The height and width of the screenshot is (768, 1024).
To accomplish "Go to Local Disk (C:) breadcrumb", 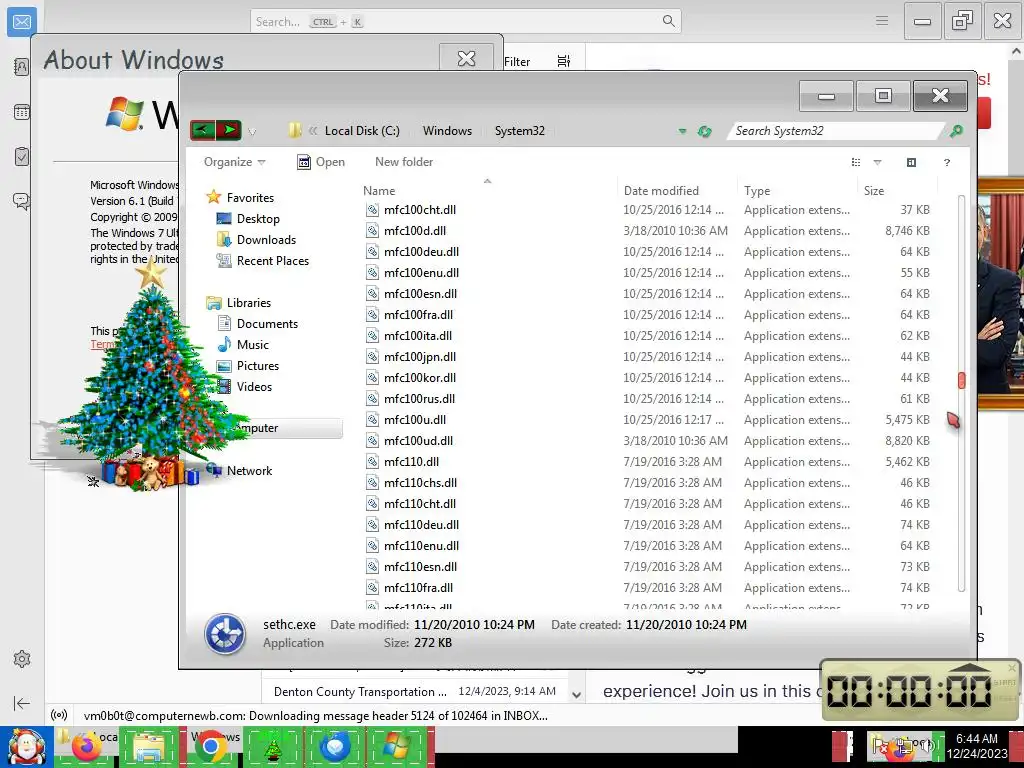I will point(362,131).
